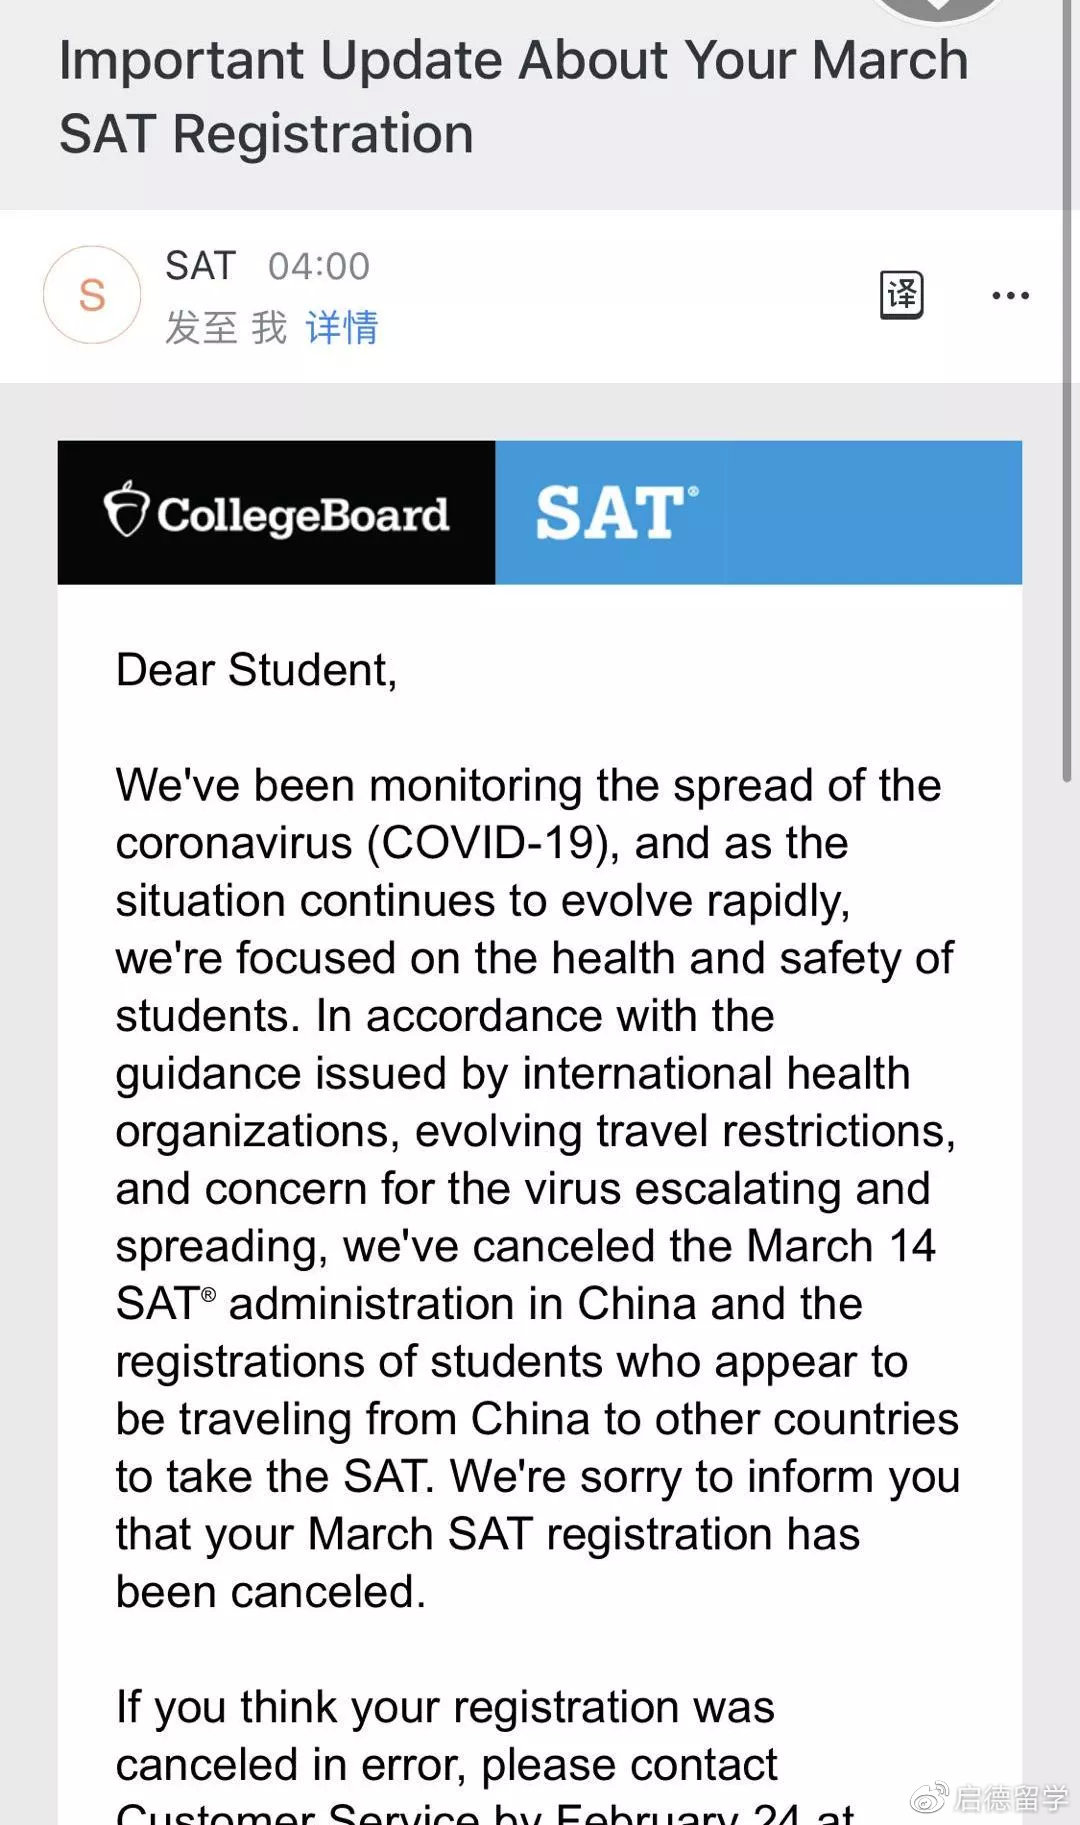Tap the Weibo eye logo watermark
This screenshot has height=1825, width=1080.
pyautogui.click(x=928, y=1797)
